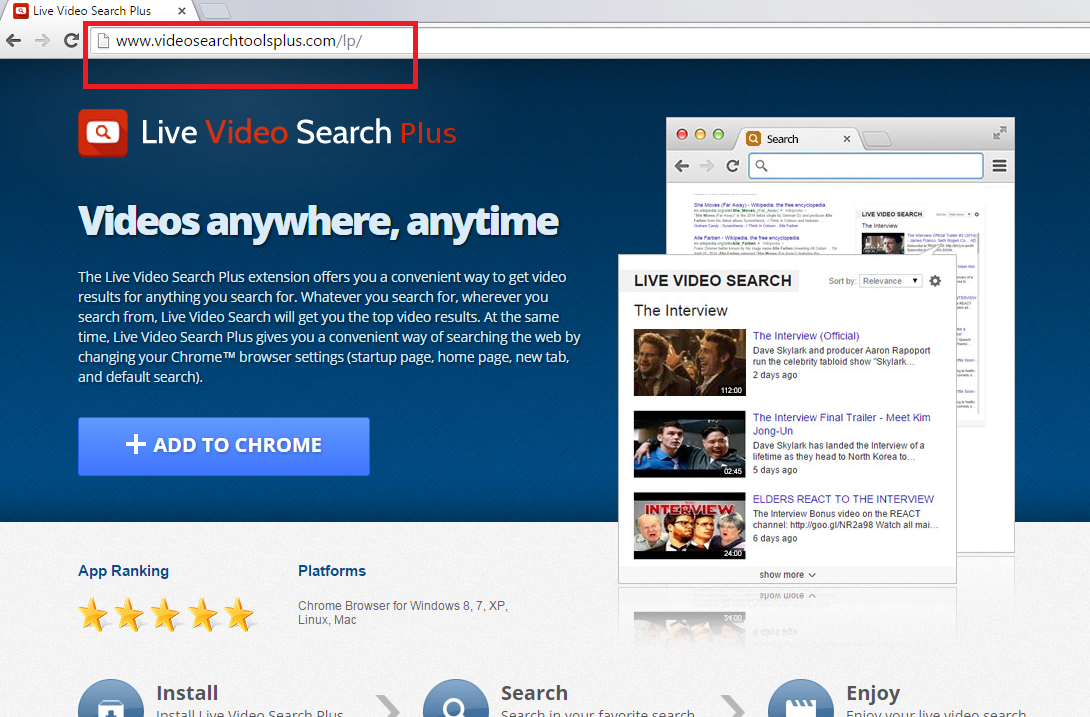The image size is (1090, 717).
Task: Expand results with show more
Action: tap(787, 575)
